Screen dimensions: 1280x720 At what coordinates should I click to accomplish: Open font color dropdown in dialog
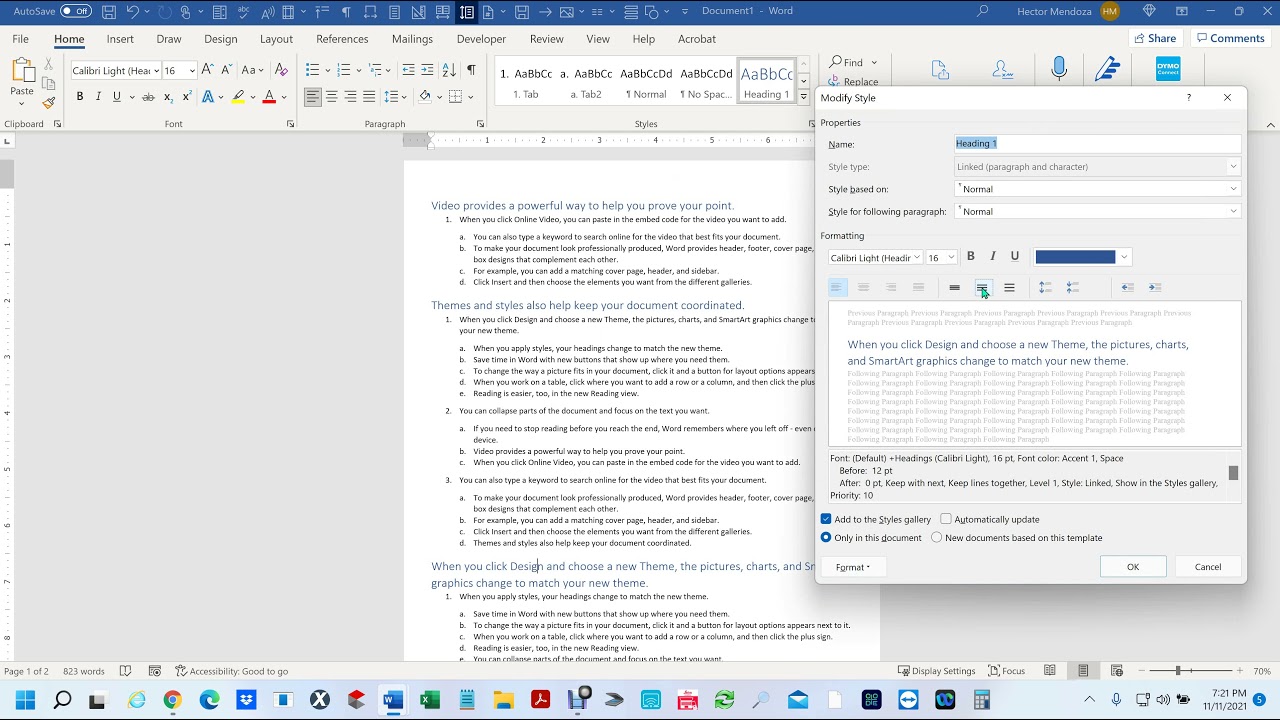point(1124,257)
